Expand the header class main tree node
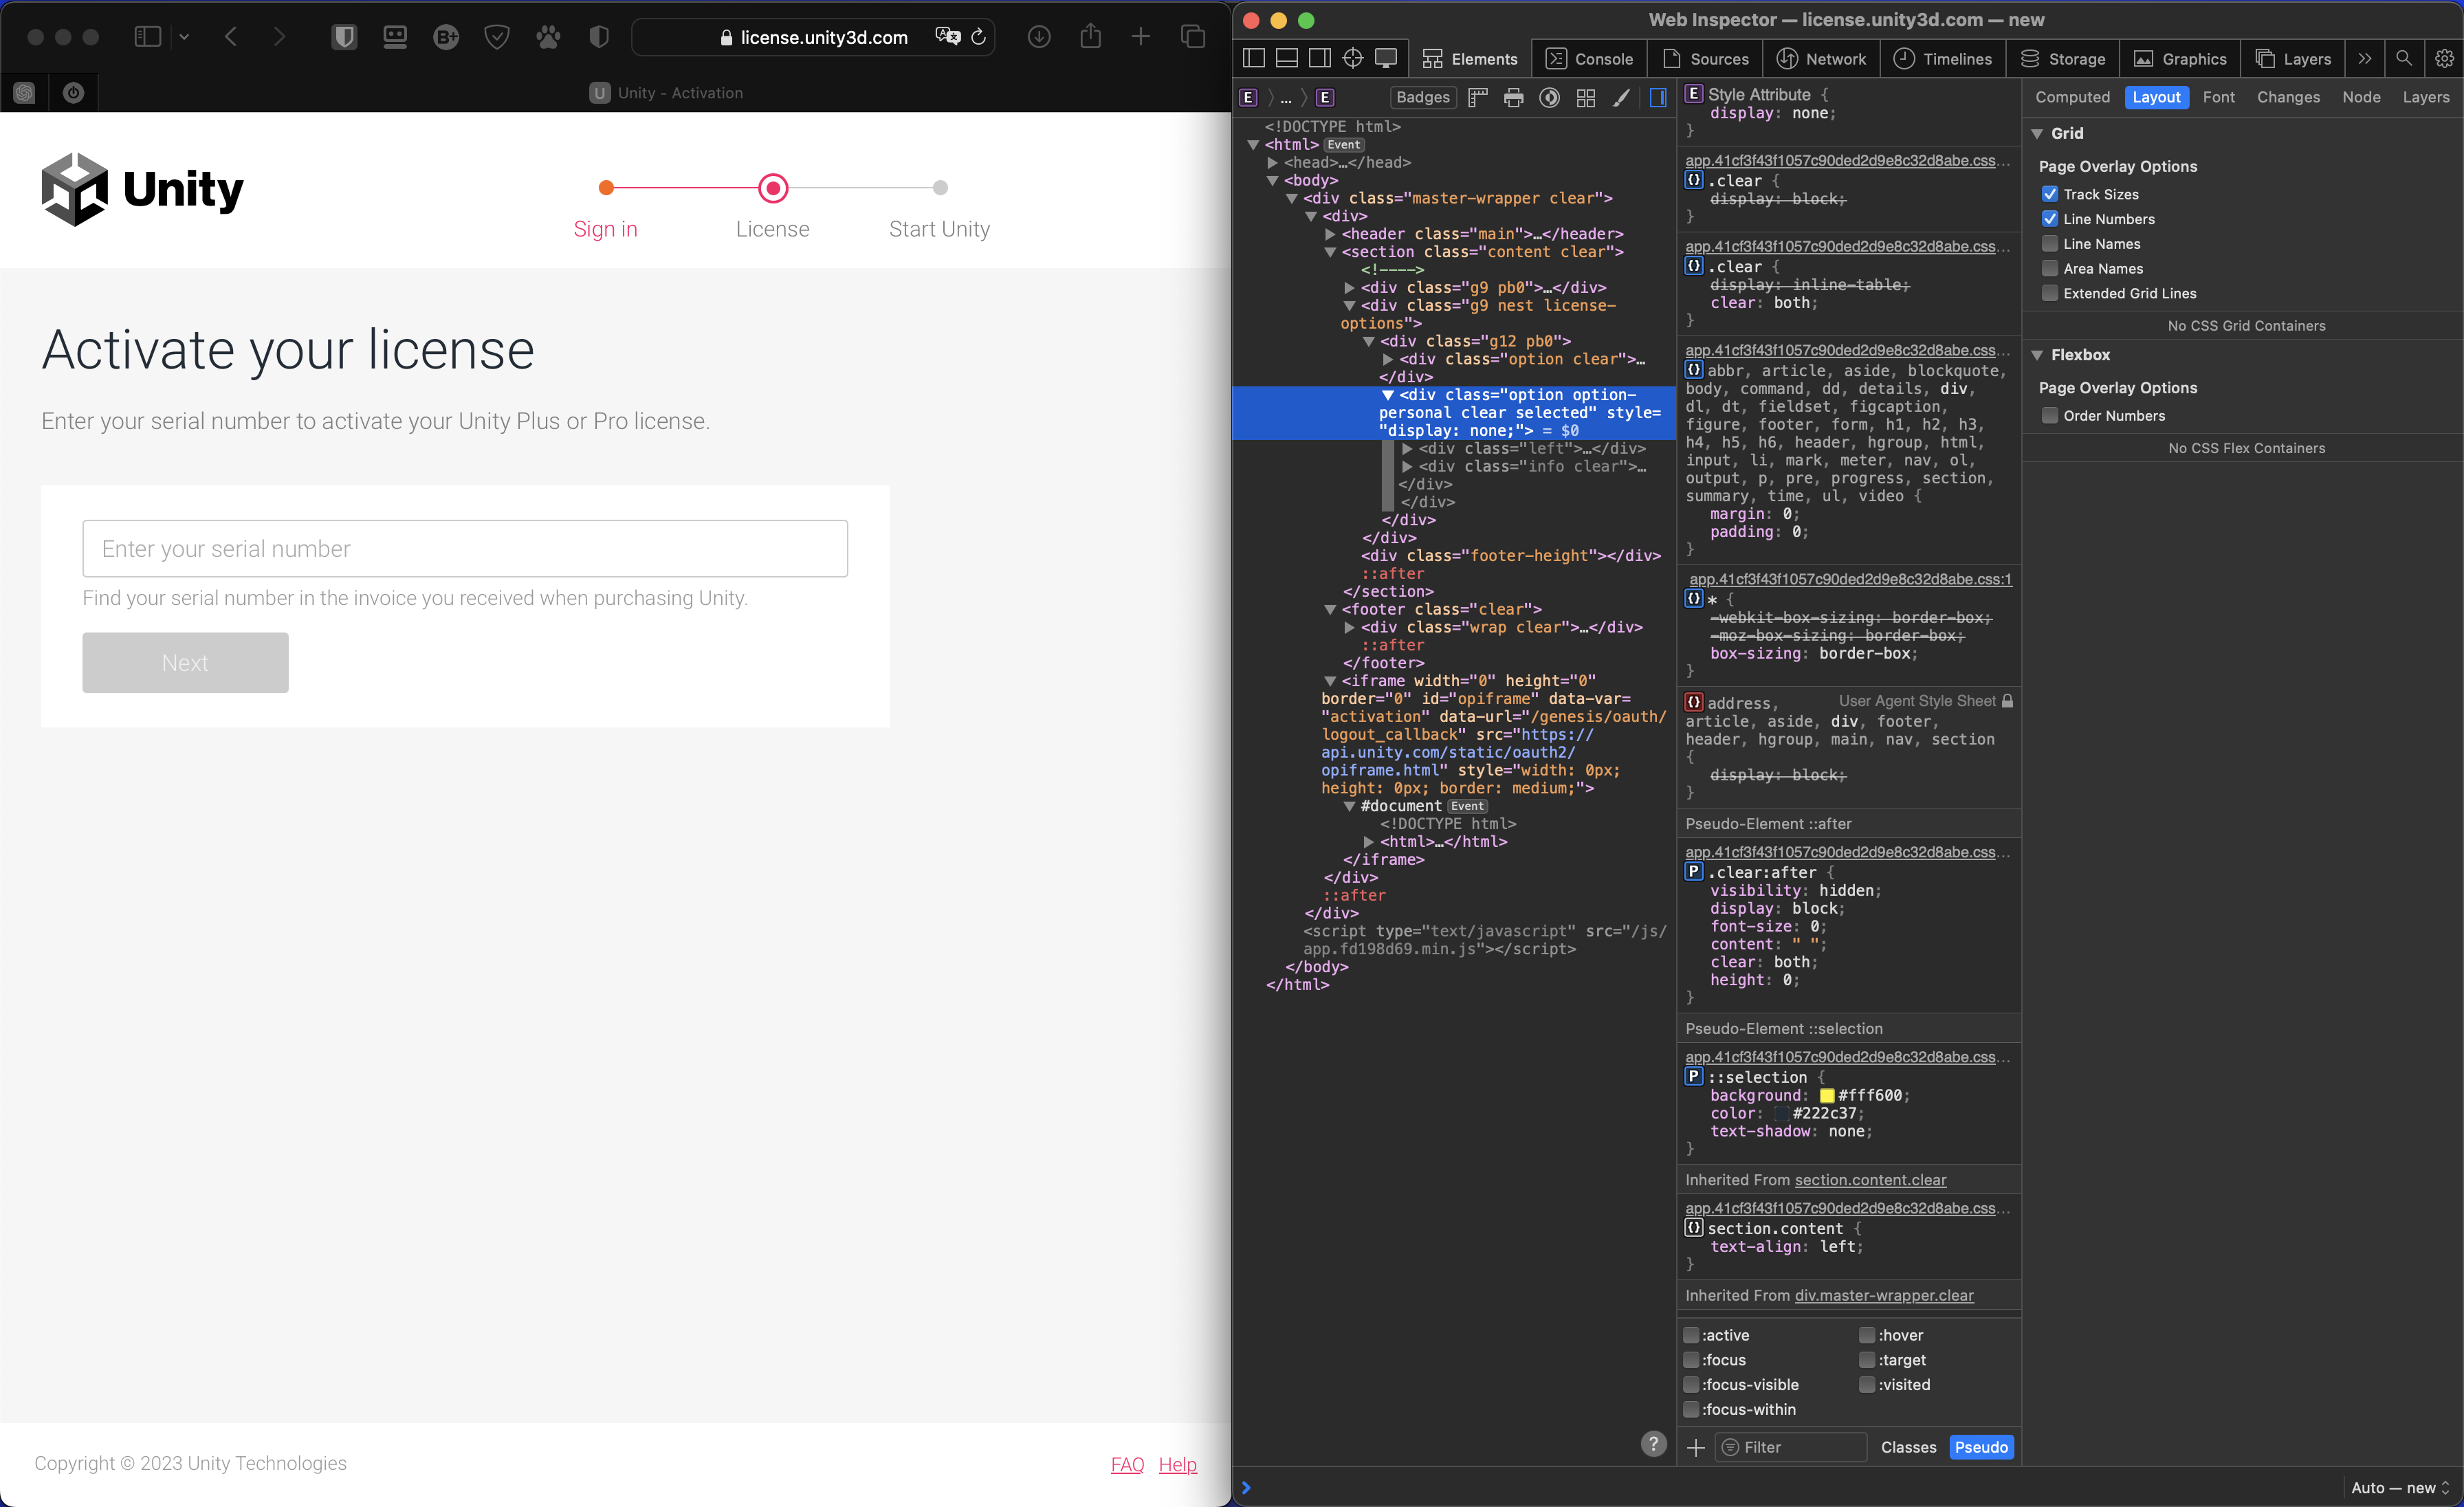This screenshot has height=1507, width=2464. tap(1331, 233)
